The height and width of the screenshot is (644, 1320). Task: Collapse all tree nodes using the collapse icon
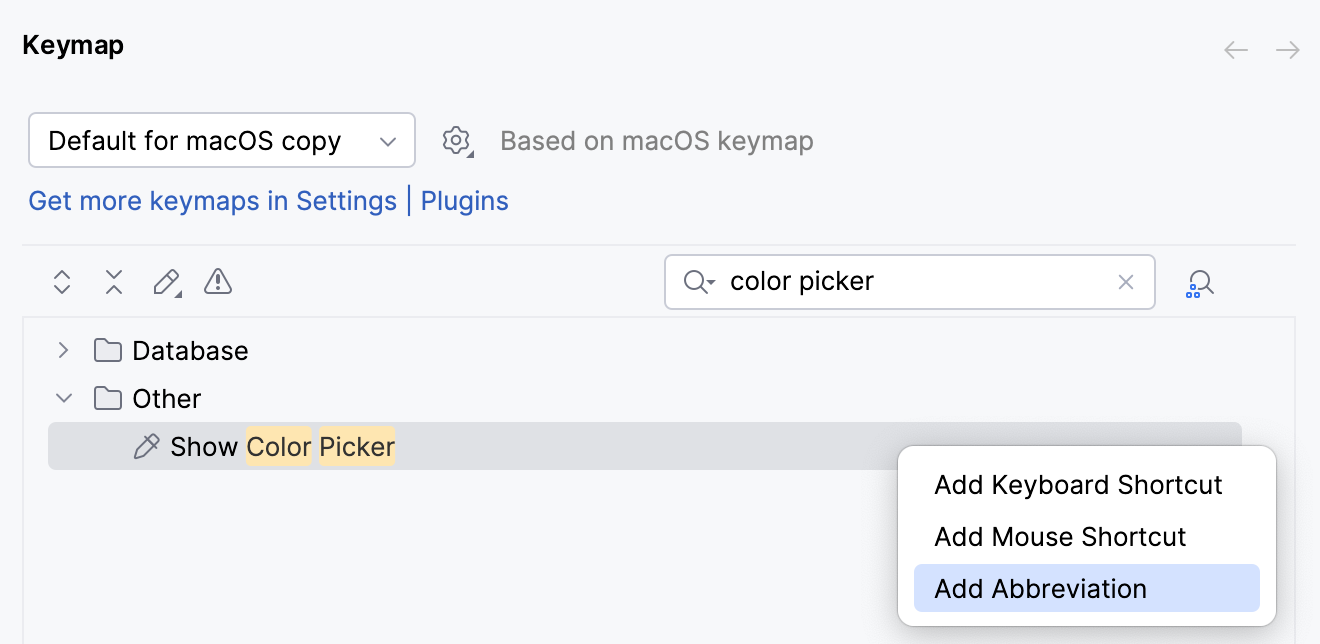[x=113, y=282]
